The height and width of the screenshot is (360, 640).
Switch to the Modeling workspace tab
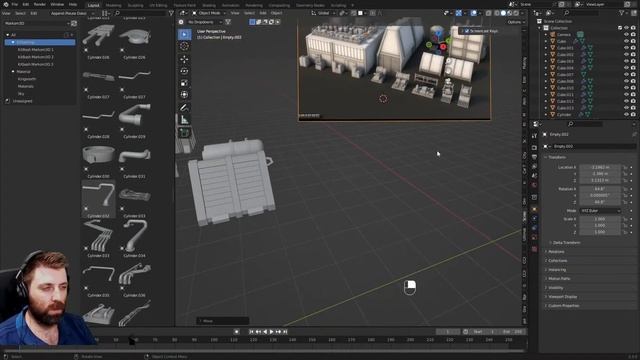click(x=113, y=5)
